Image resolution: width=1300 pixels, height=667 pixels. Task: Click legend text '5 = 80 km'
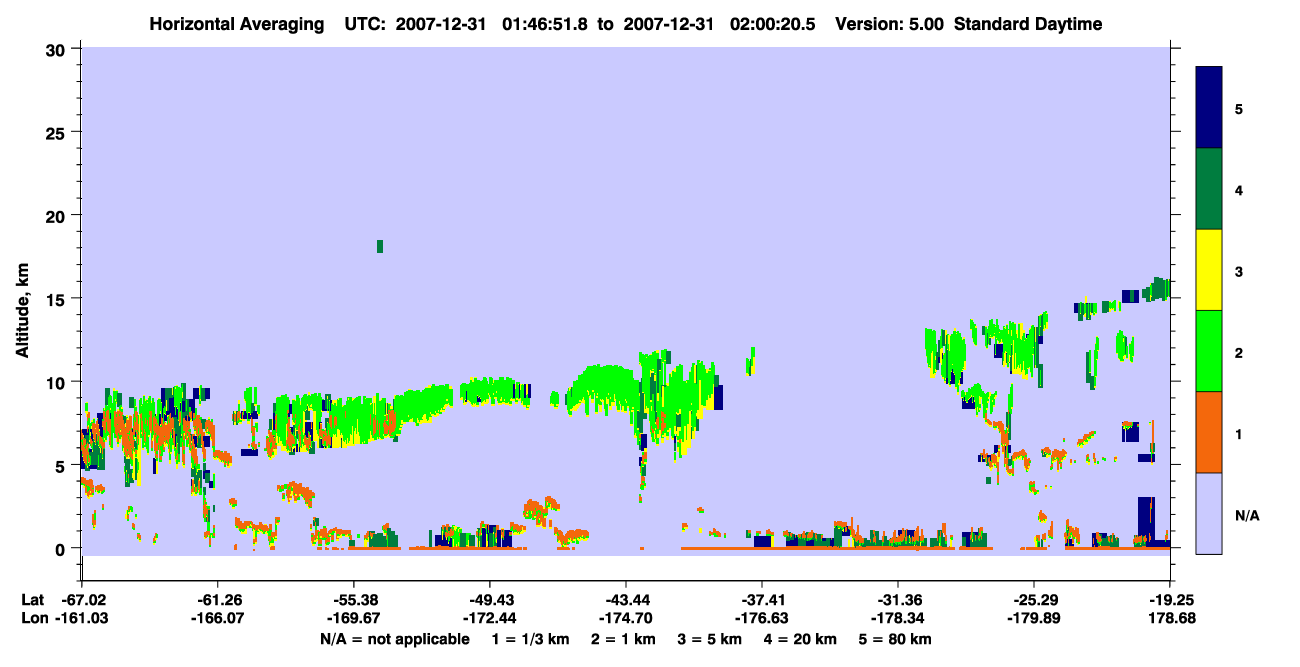tap(895, 639)
